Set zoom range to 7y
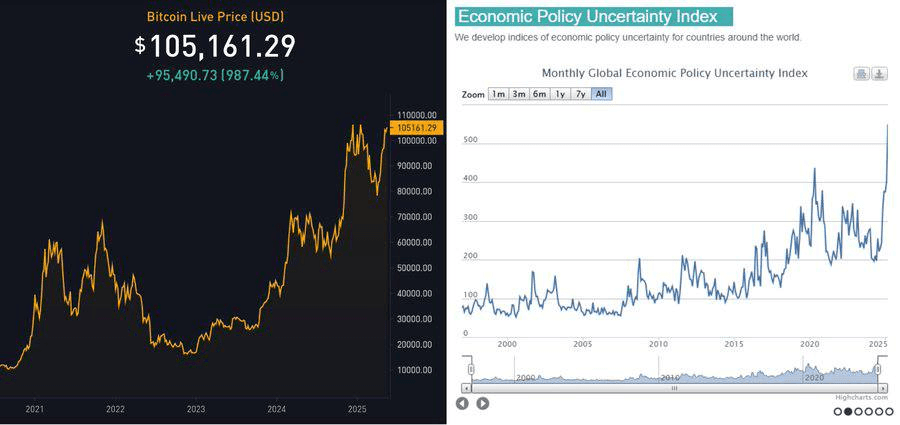The width and height of the screenshot is (900, 425). 580,94
